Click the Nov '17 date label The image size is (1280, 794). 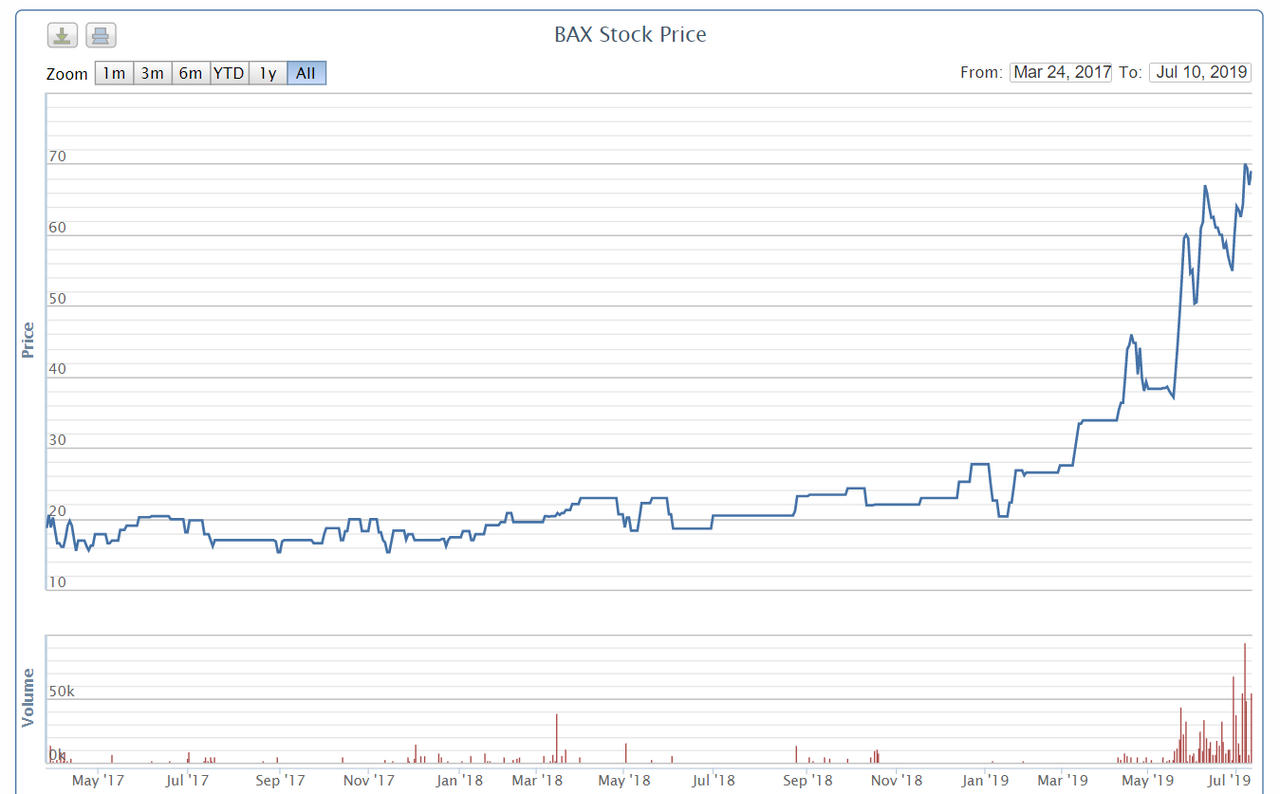click(369, 779)
